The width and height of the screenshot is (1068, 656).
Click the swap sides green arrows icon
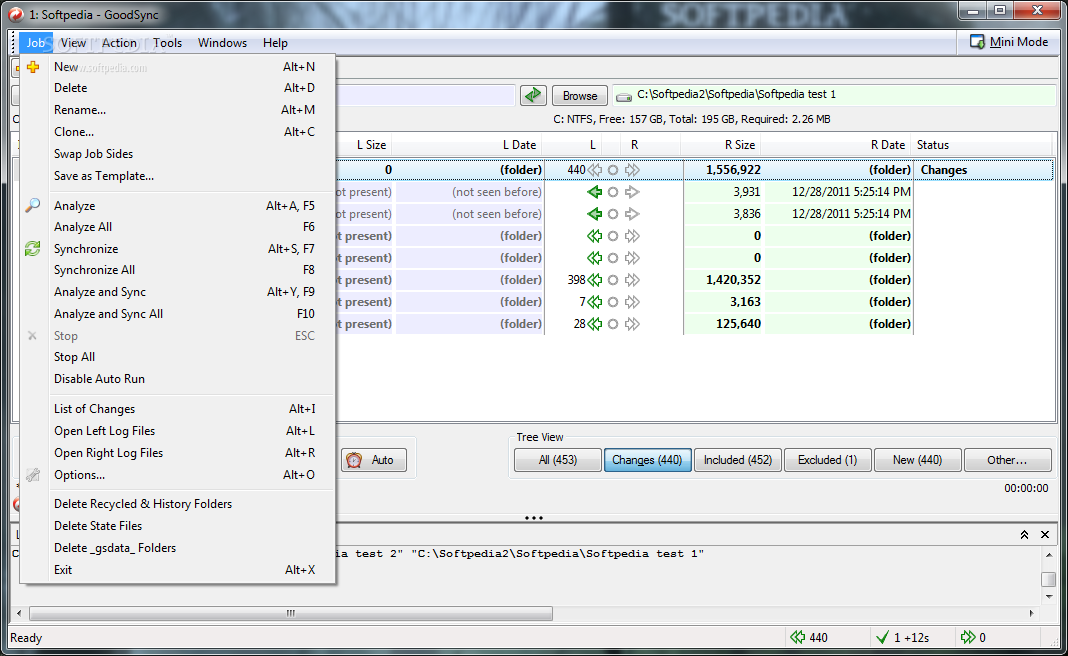point(533,95)
